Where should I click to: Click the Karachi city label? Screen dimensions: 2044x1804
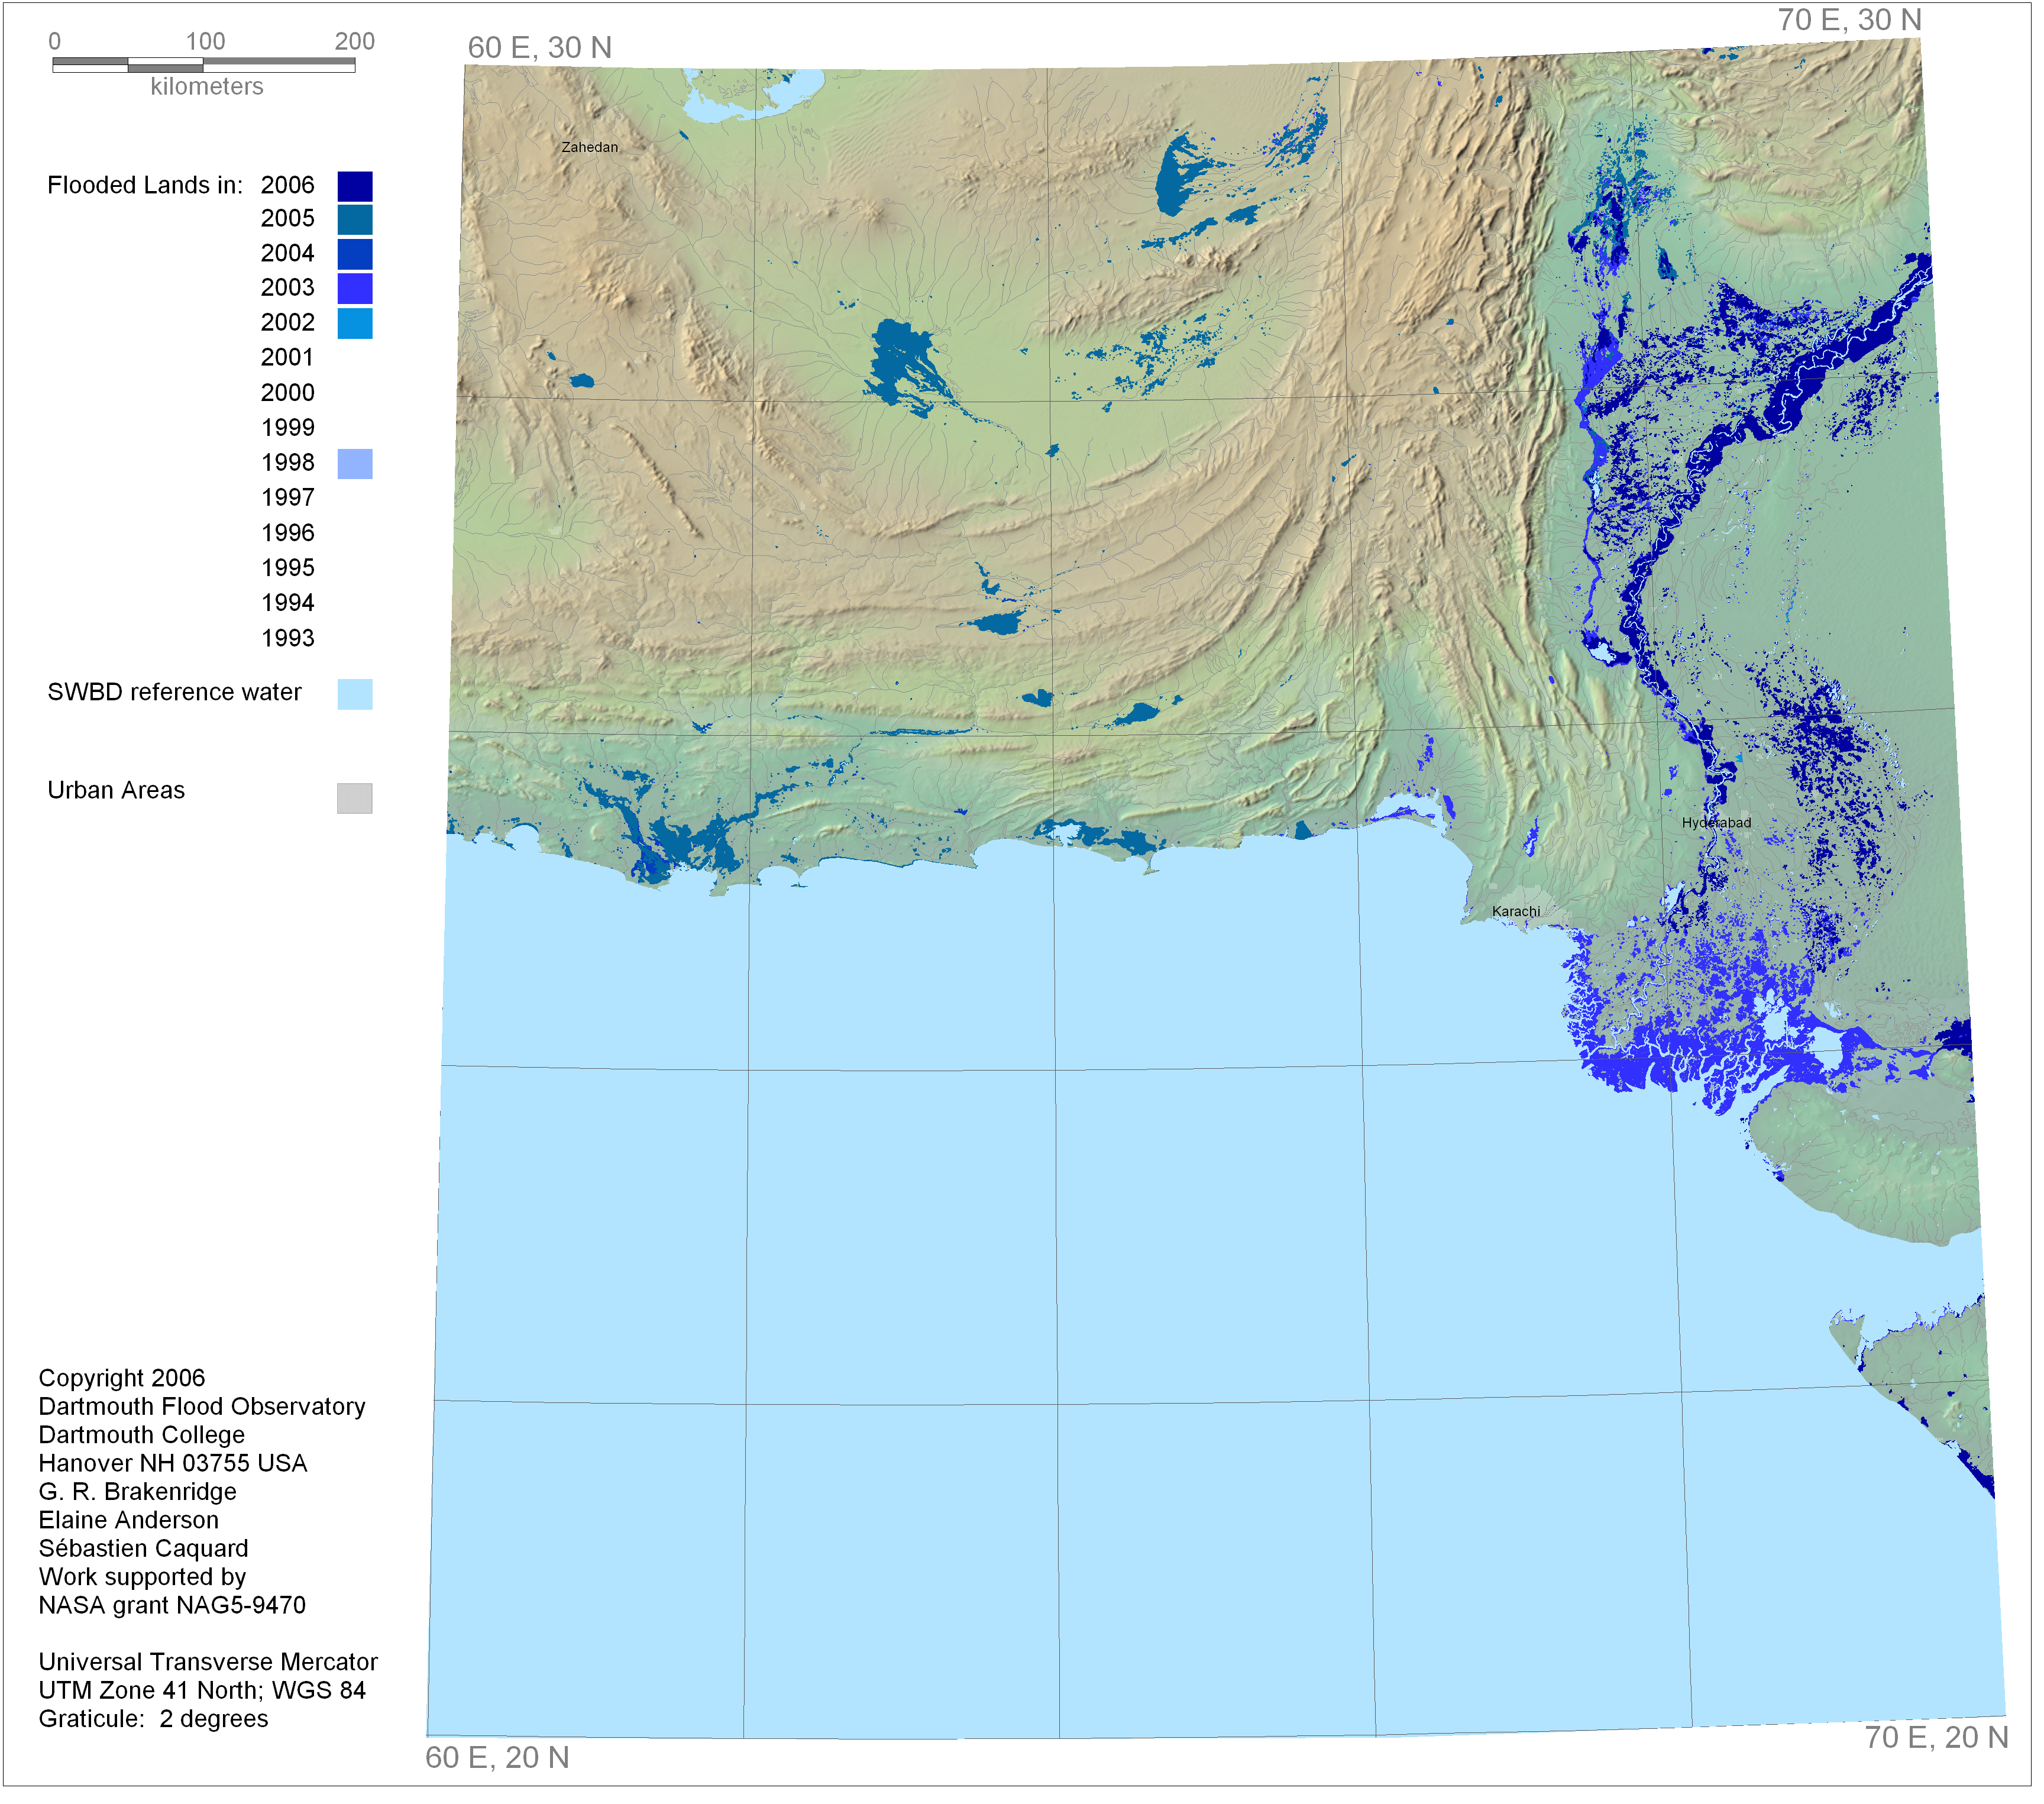[x=1517, y=912]
